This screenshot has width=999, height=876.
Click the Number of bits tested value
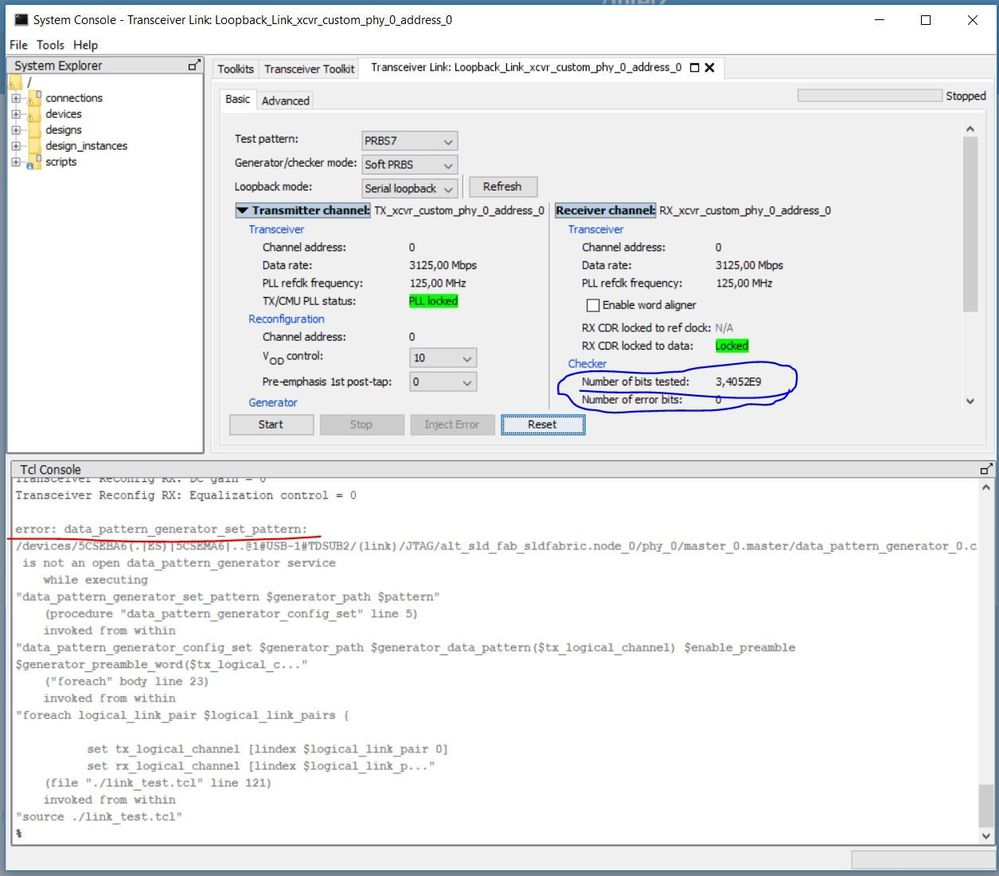coord(738,382)
